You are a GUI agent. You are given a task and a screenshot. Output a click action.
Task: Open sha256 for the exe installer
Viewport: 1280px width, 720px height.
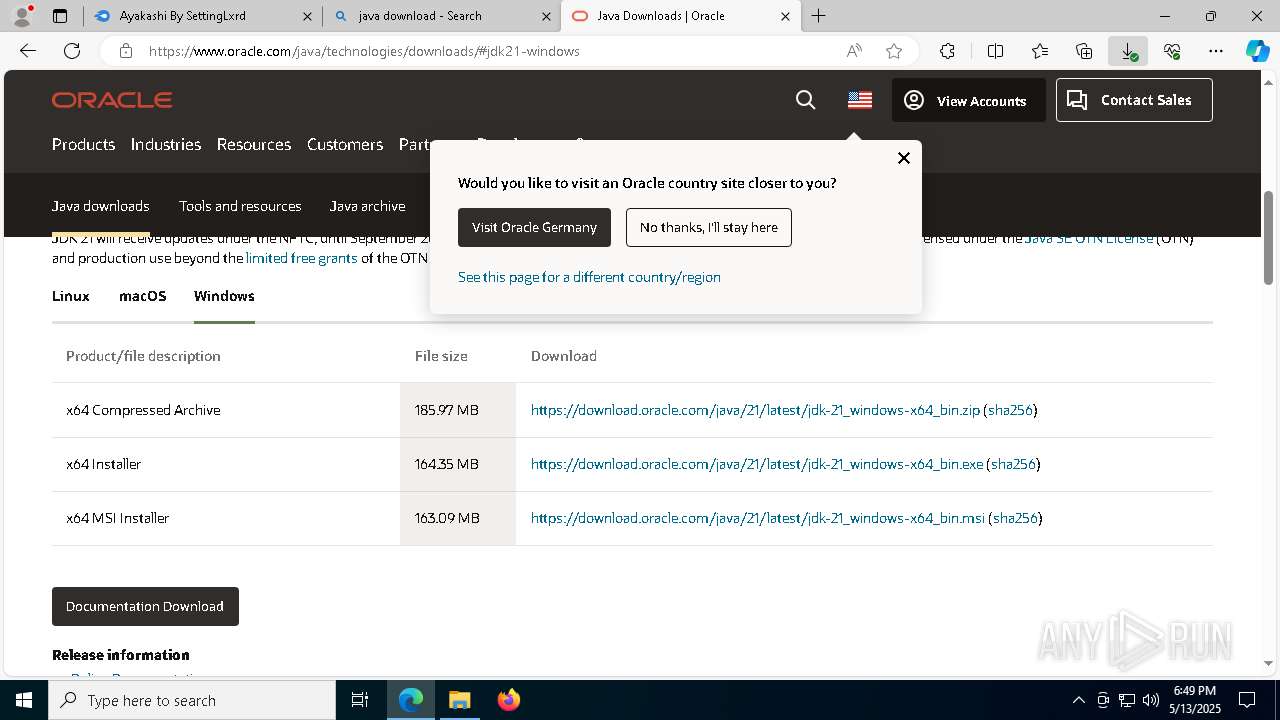point(1013,464)
